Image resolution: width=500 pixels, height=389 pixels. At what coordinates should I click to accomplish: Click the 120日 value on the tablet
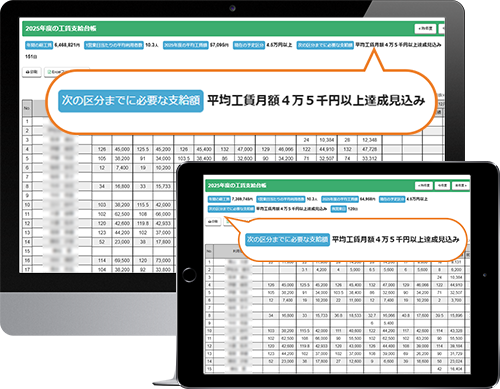pyautogui.click(x=353, y=209)
